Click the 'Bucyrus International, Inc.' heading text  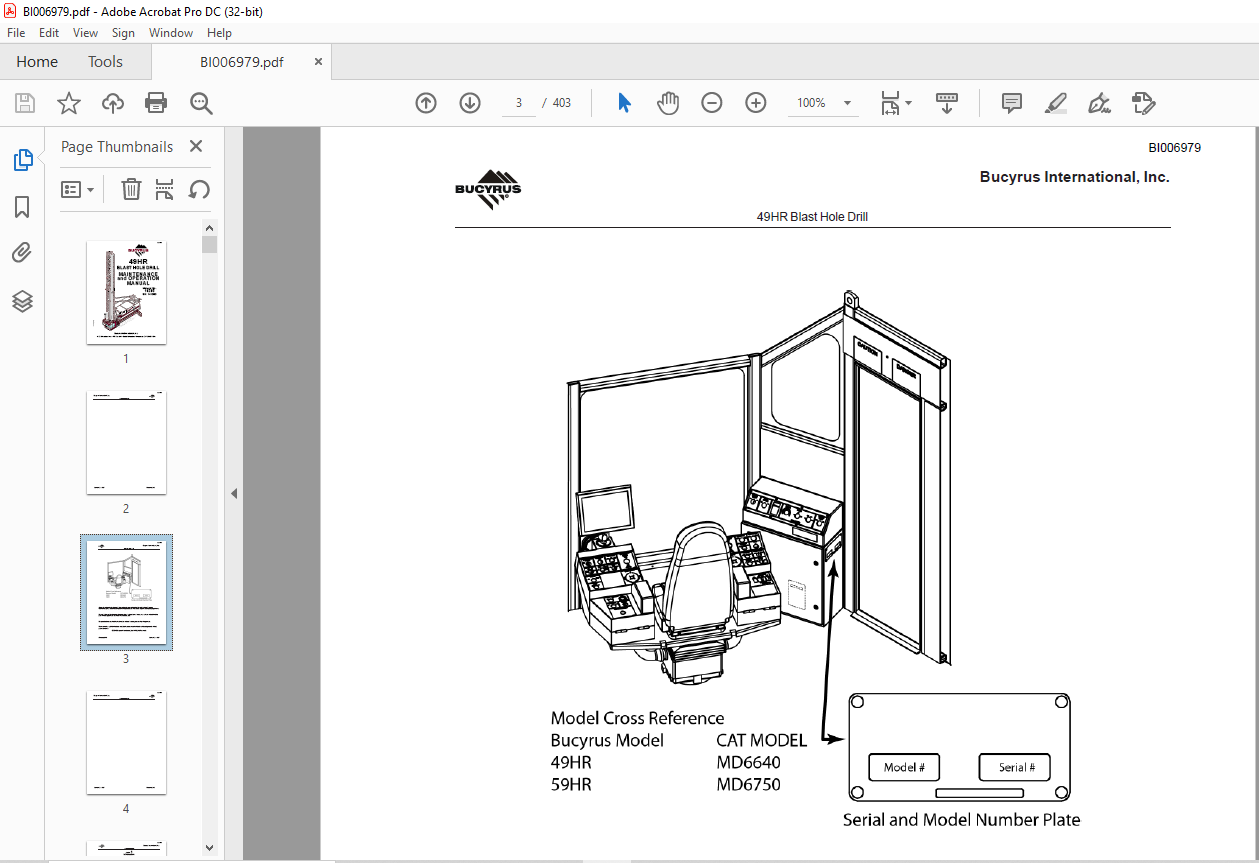pos(1074,177)
